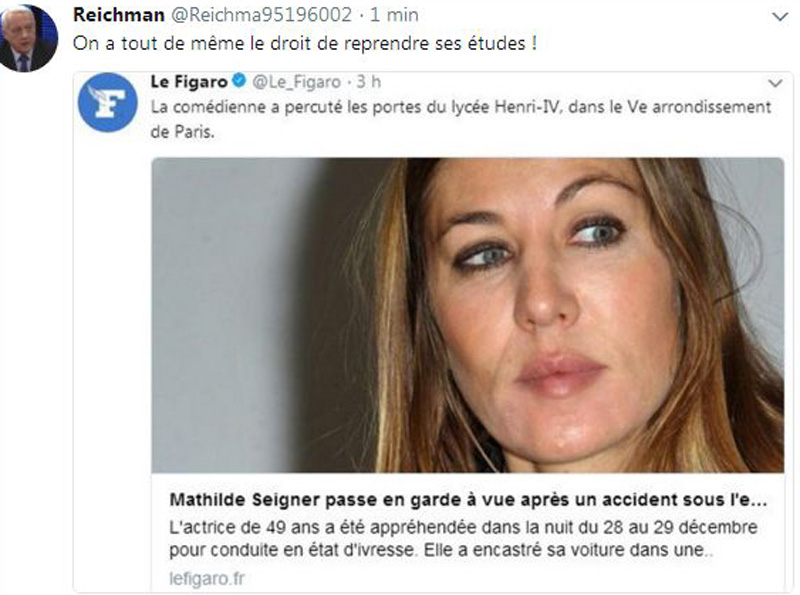800x595 pixels.
Task: Click the @Reichma95196002 handle
Action: [x=261, y=15]
